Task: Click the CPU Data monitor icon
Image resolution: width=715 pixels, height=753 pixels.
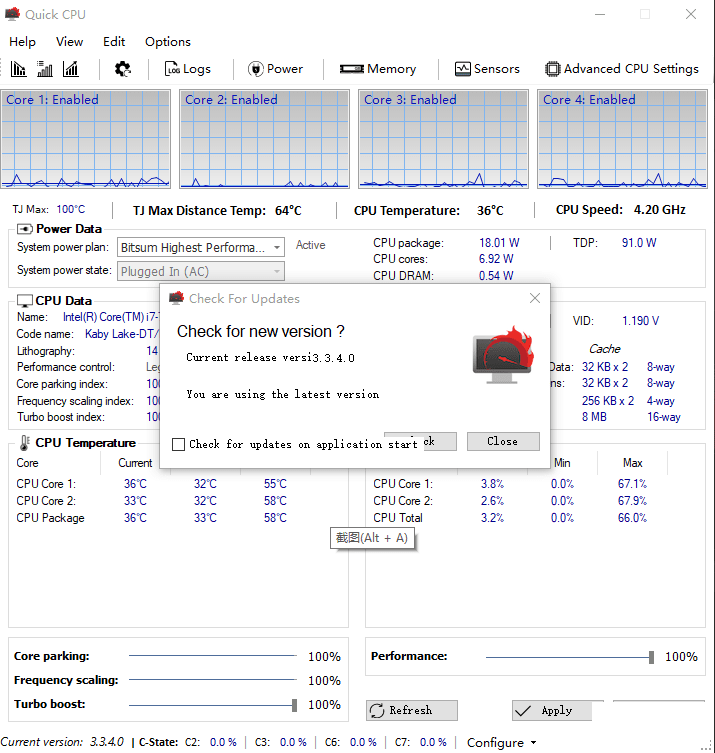Action: (x=25, y=301)
